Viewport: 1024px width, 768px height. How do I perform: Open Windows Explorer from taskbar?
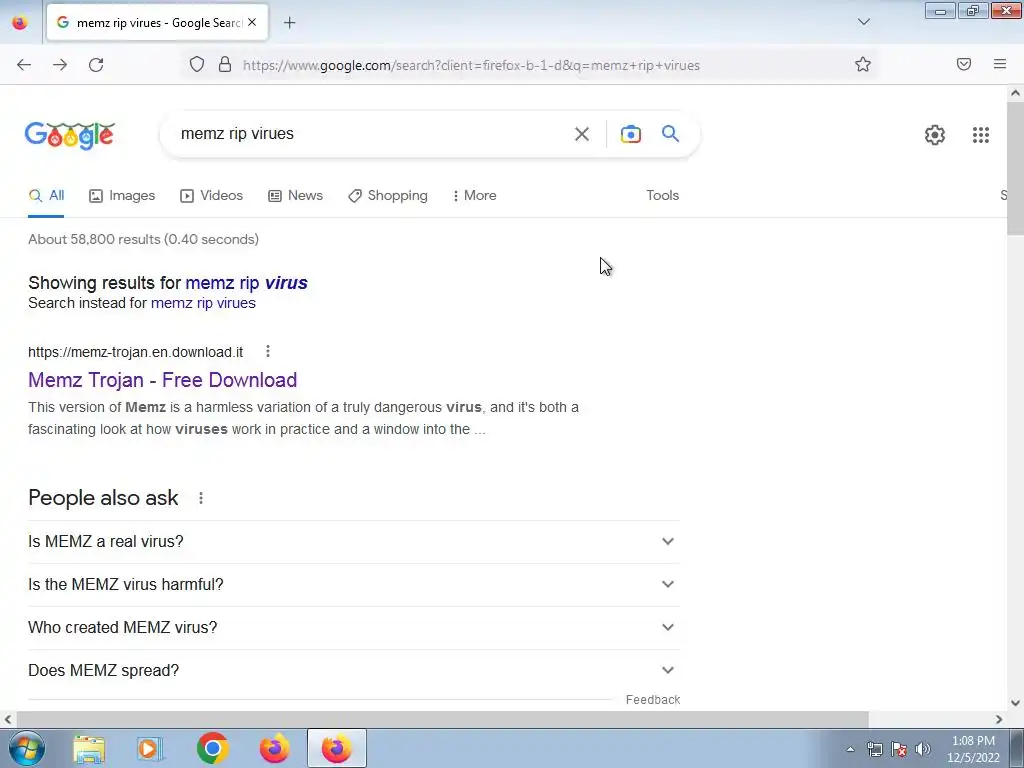pos(89,748)
